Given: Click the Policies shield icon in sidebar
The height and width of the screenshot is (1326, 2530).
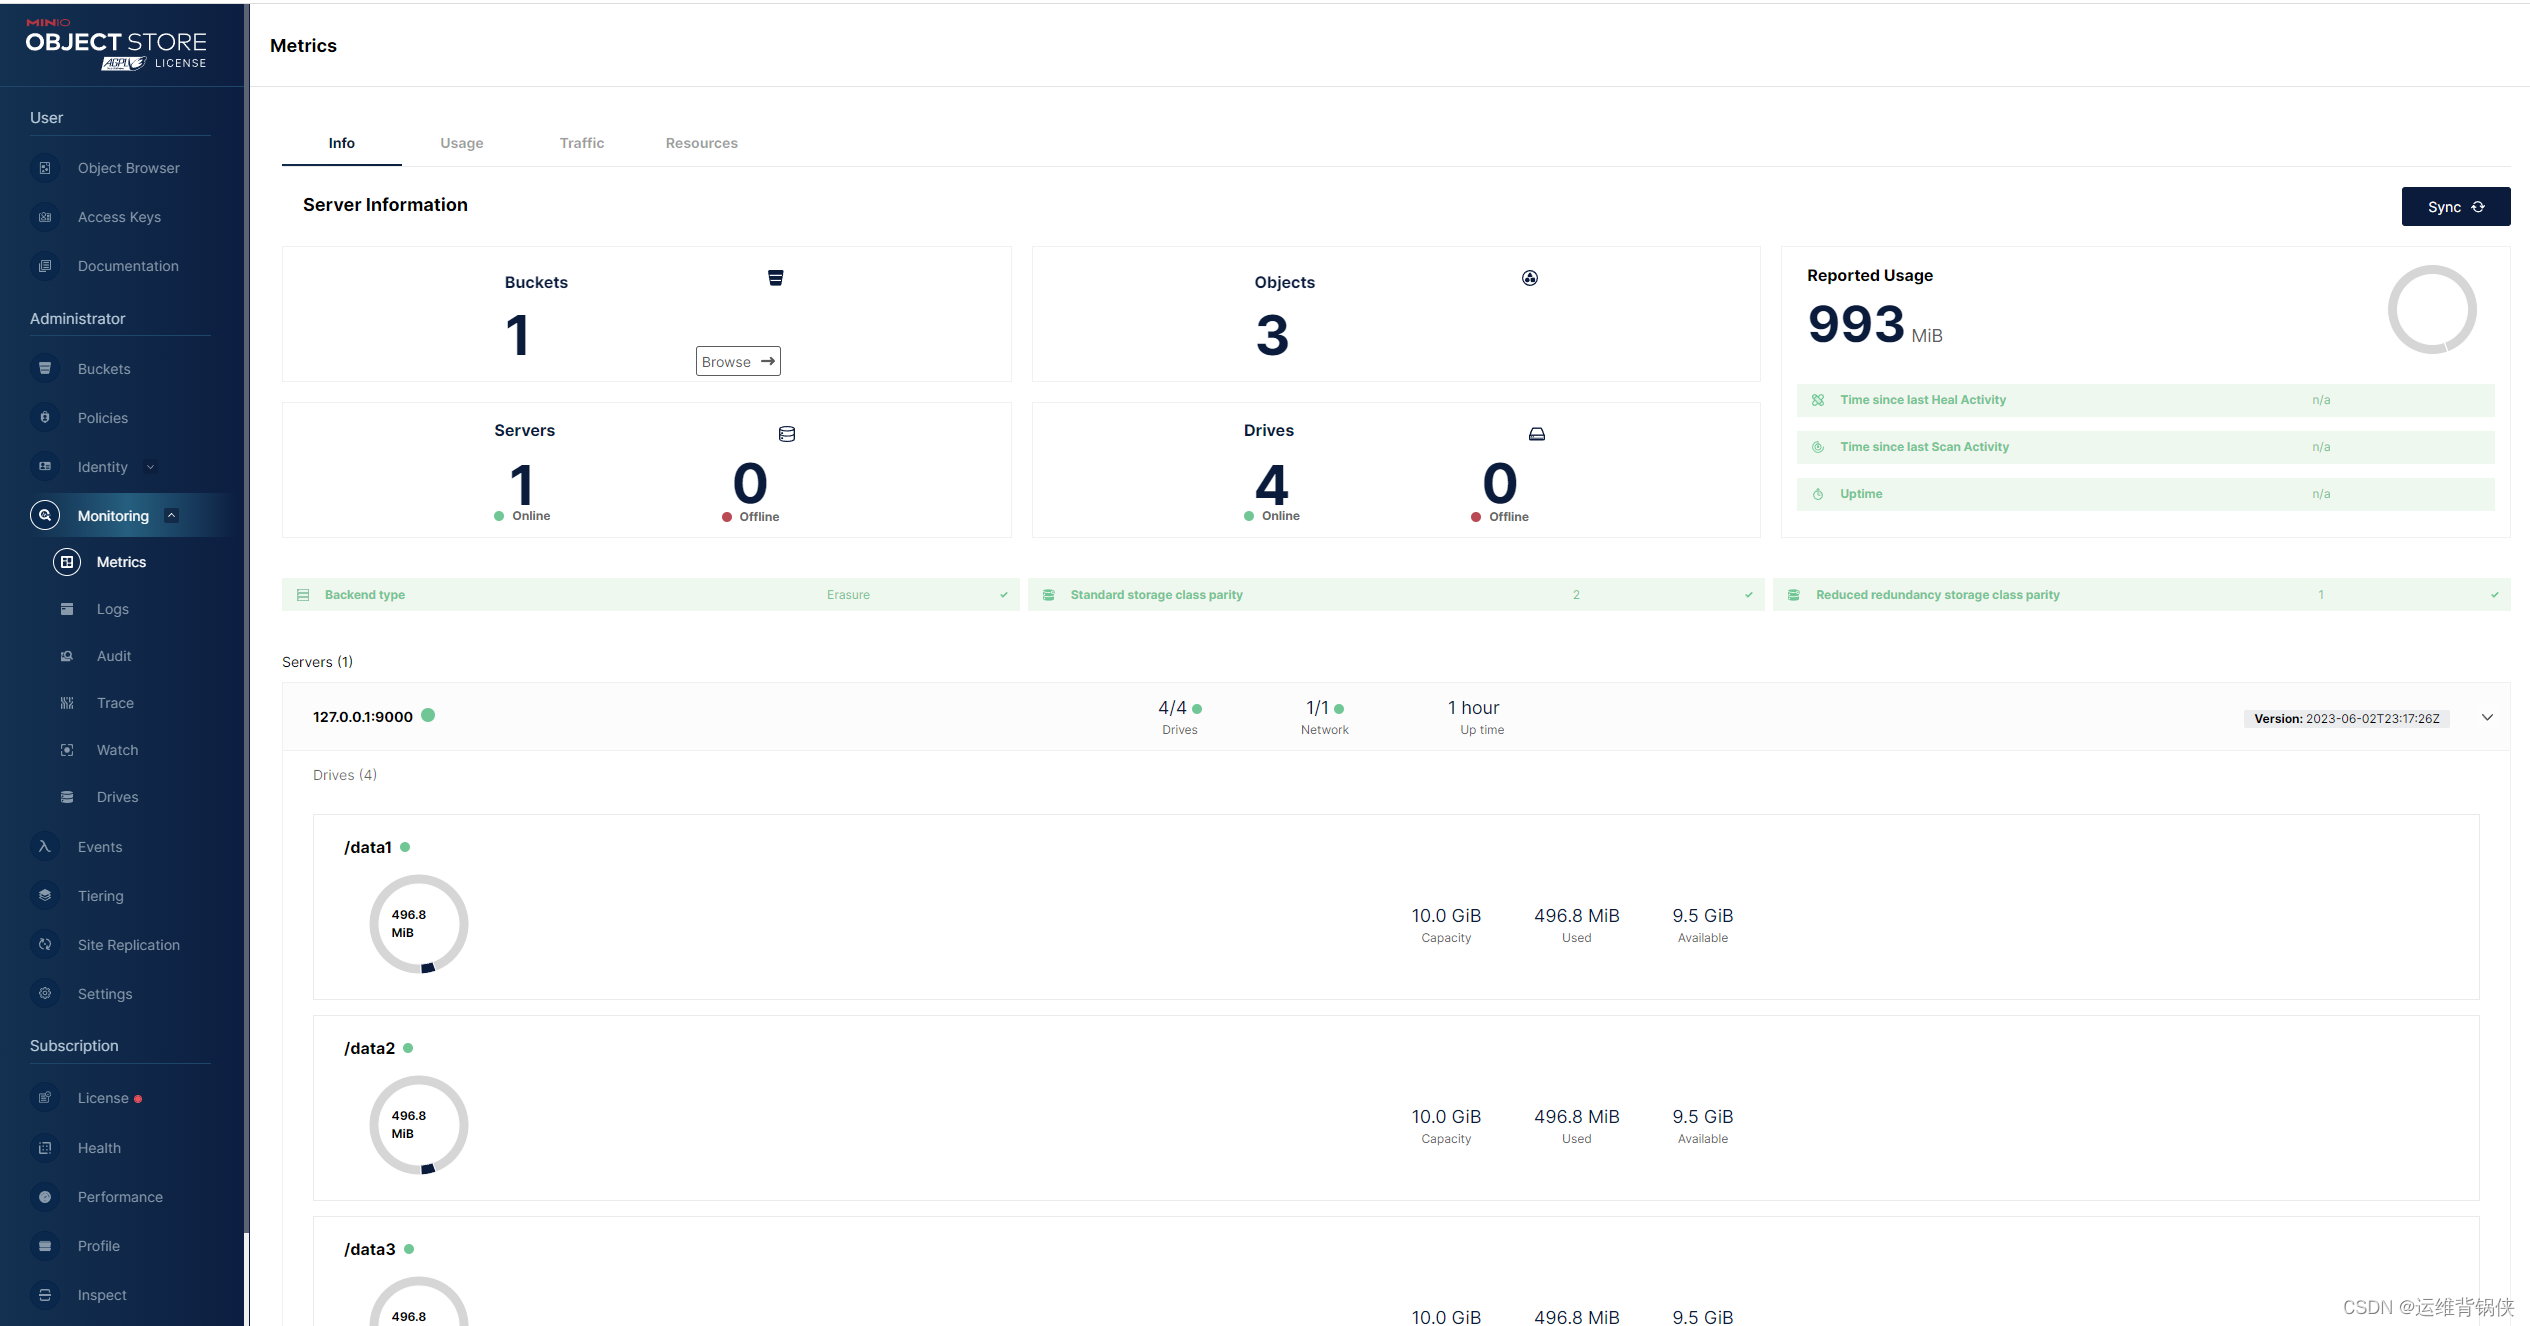Looking at the screenshot, I should pos(45,418).
